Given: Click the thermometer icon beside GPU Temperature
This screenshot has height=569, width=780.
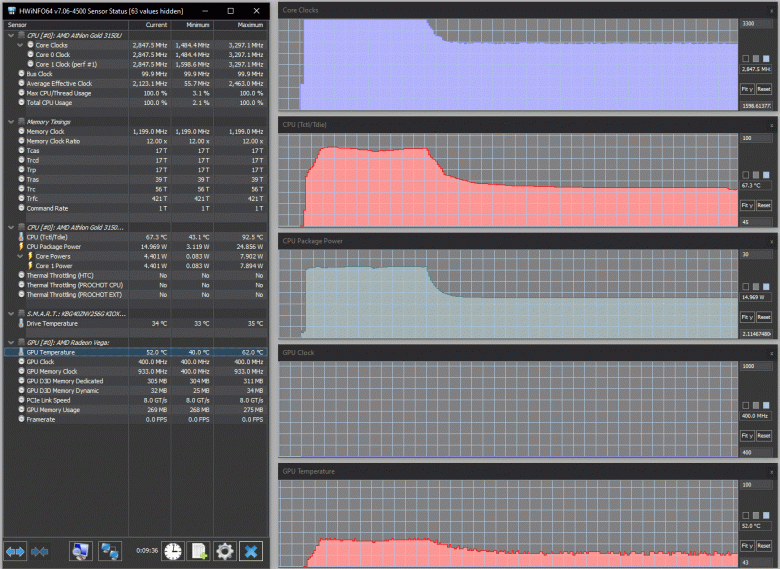Looking at the screenshot, I should pyautogui.click(x=21, y=352).
